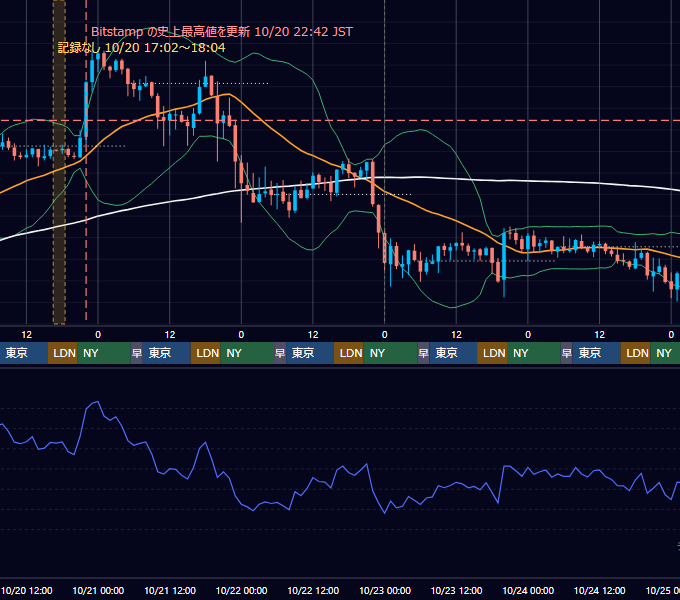Select the 10/23 12:00 date label

457,590
